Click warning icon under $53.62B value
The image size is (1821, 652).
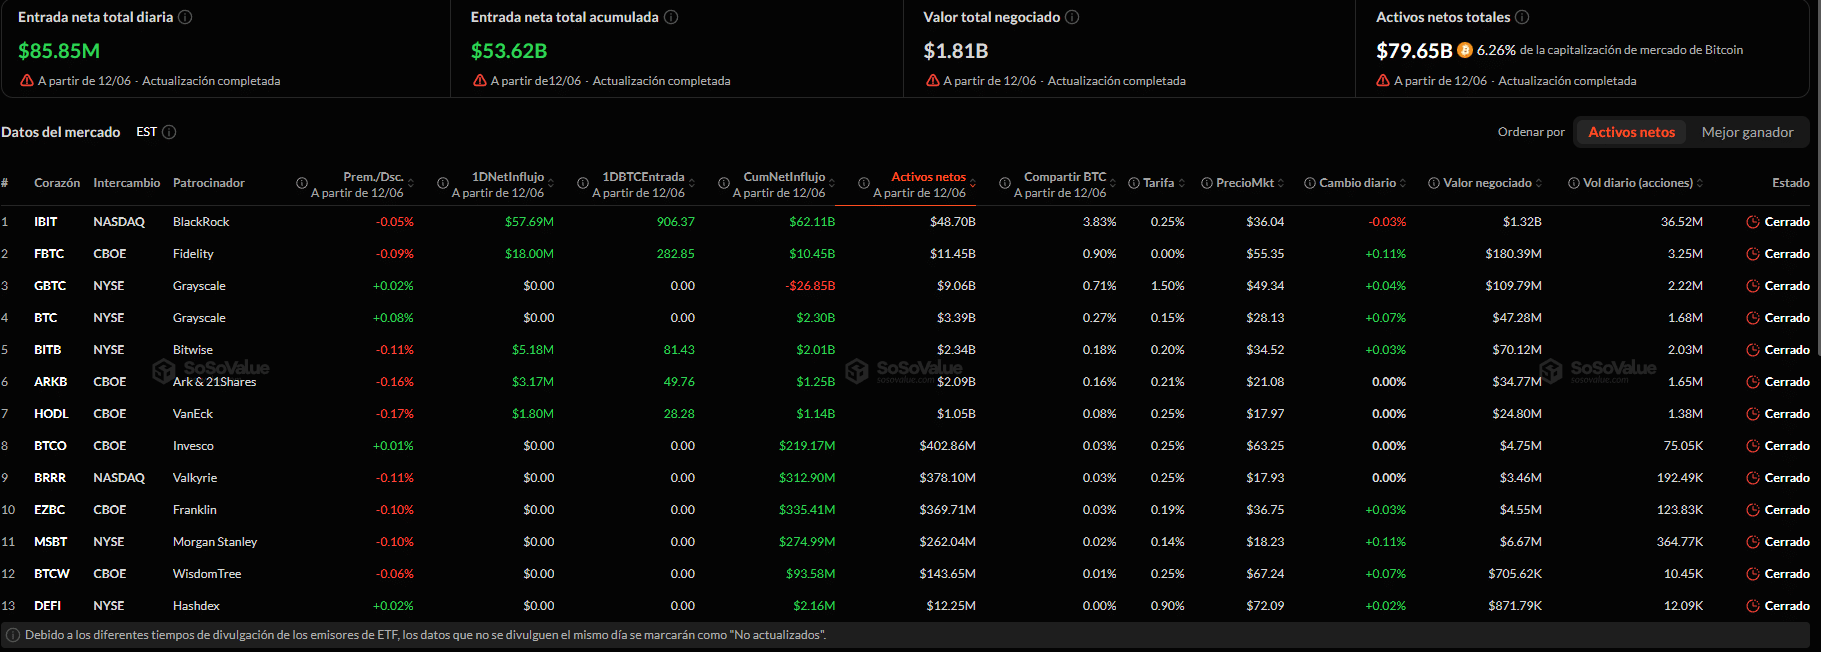coord(480,81)
